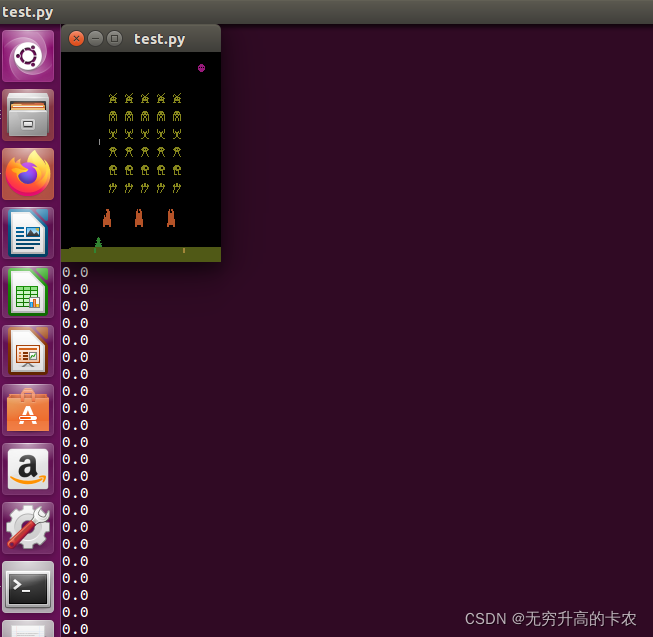The height and width of the screenshot is (637, 653).
Task: Click the left orange shield bunker
Action: (107, 218)
